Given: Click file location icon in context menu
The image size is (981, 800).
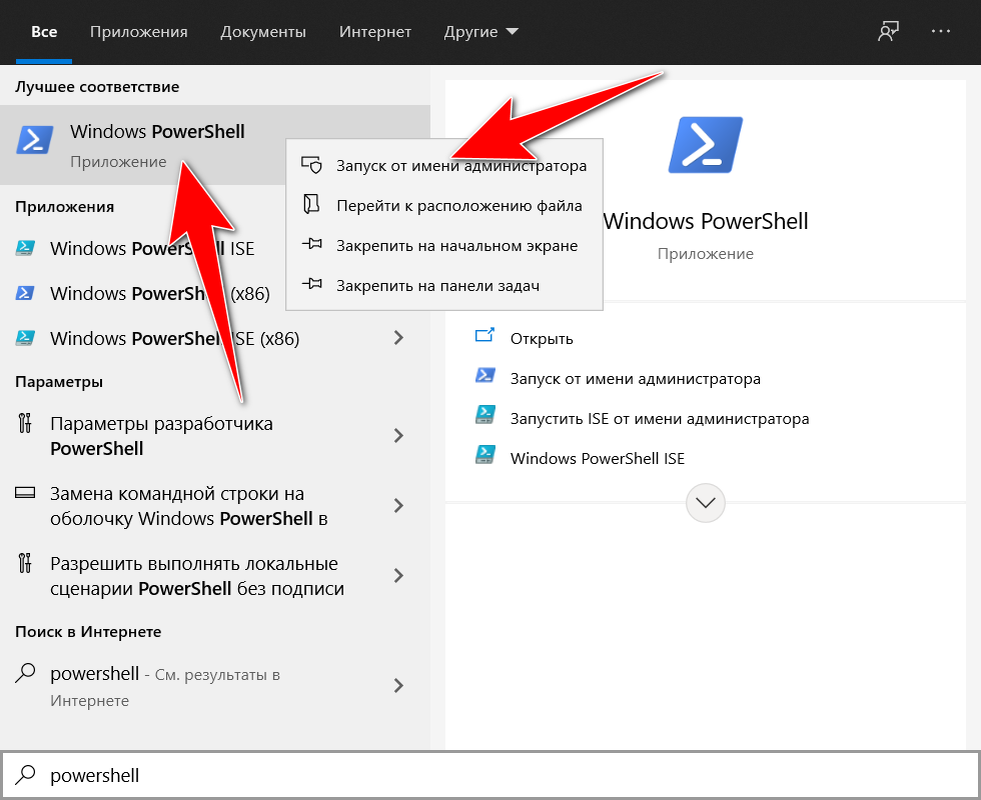Looking at the screenshot, I should click(x=311, y=205).
